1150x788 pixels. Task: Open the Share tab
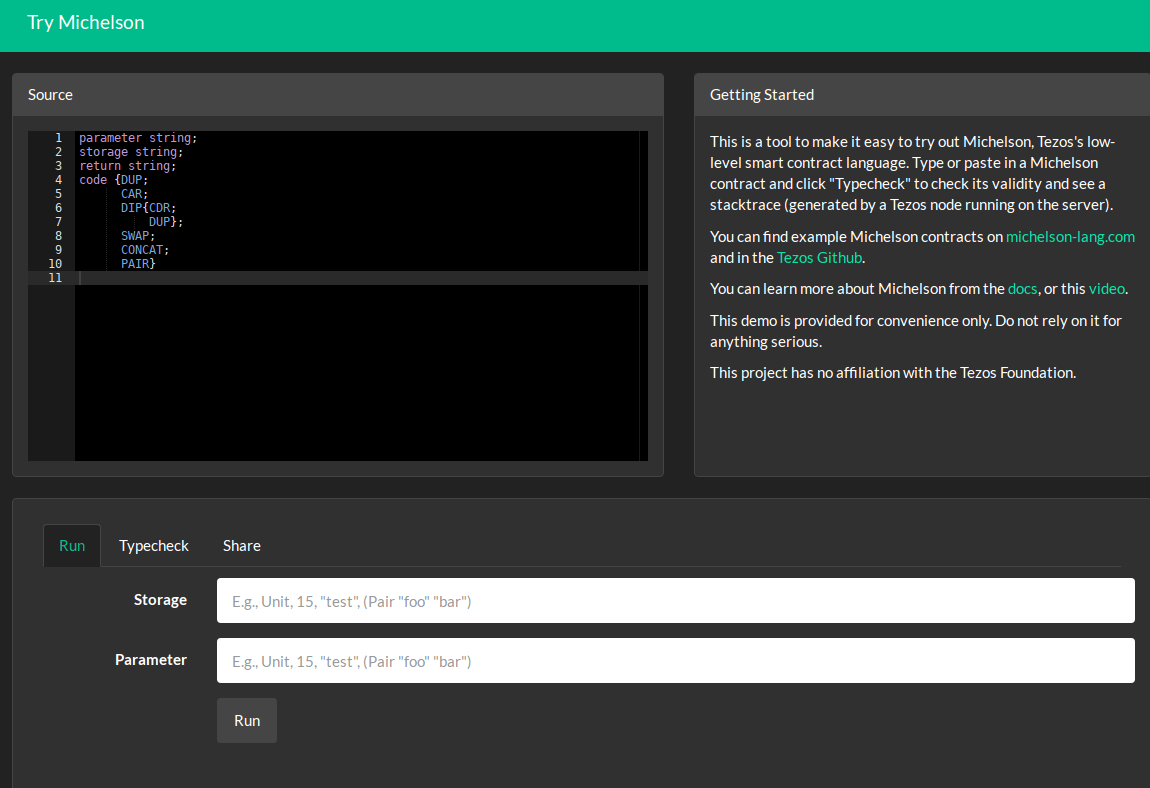coord(241,545)
